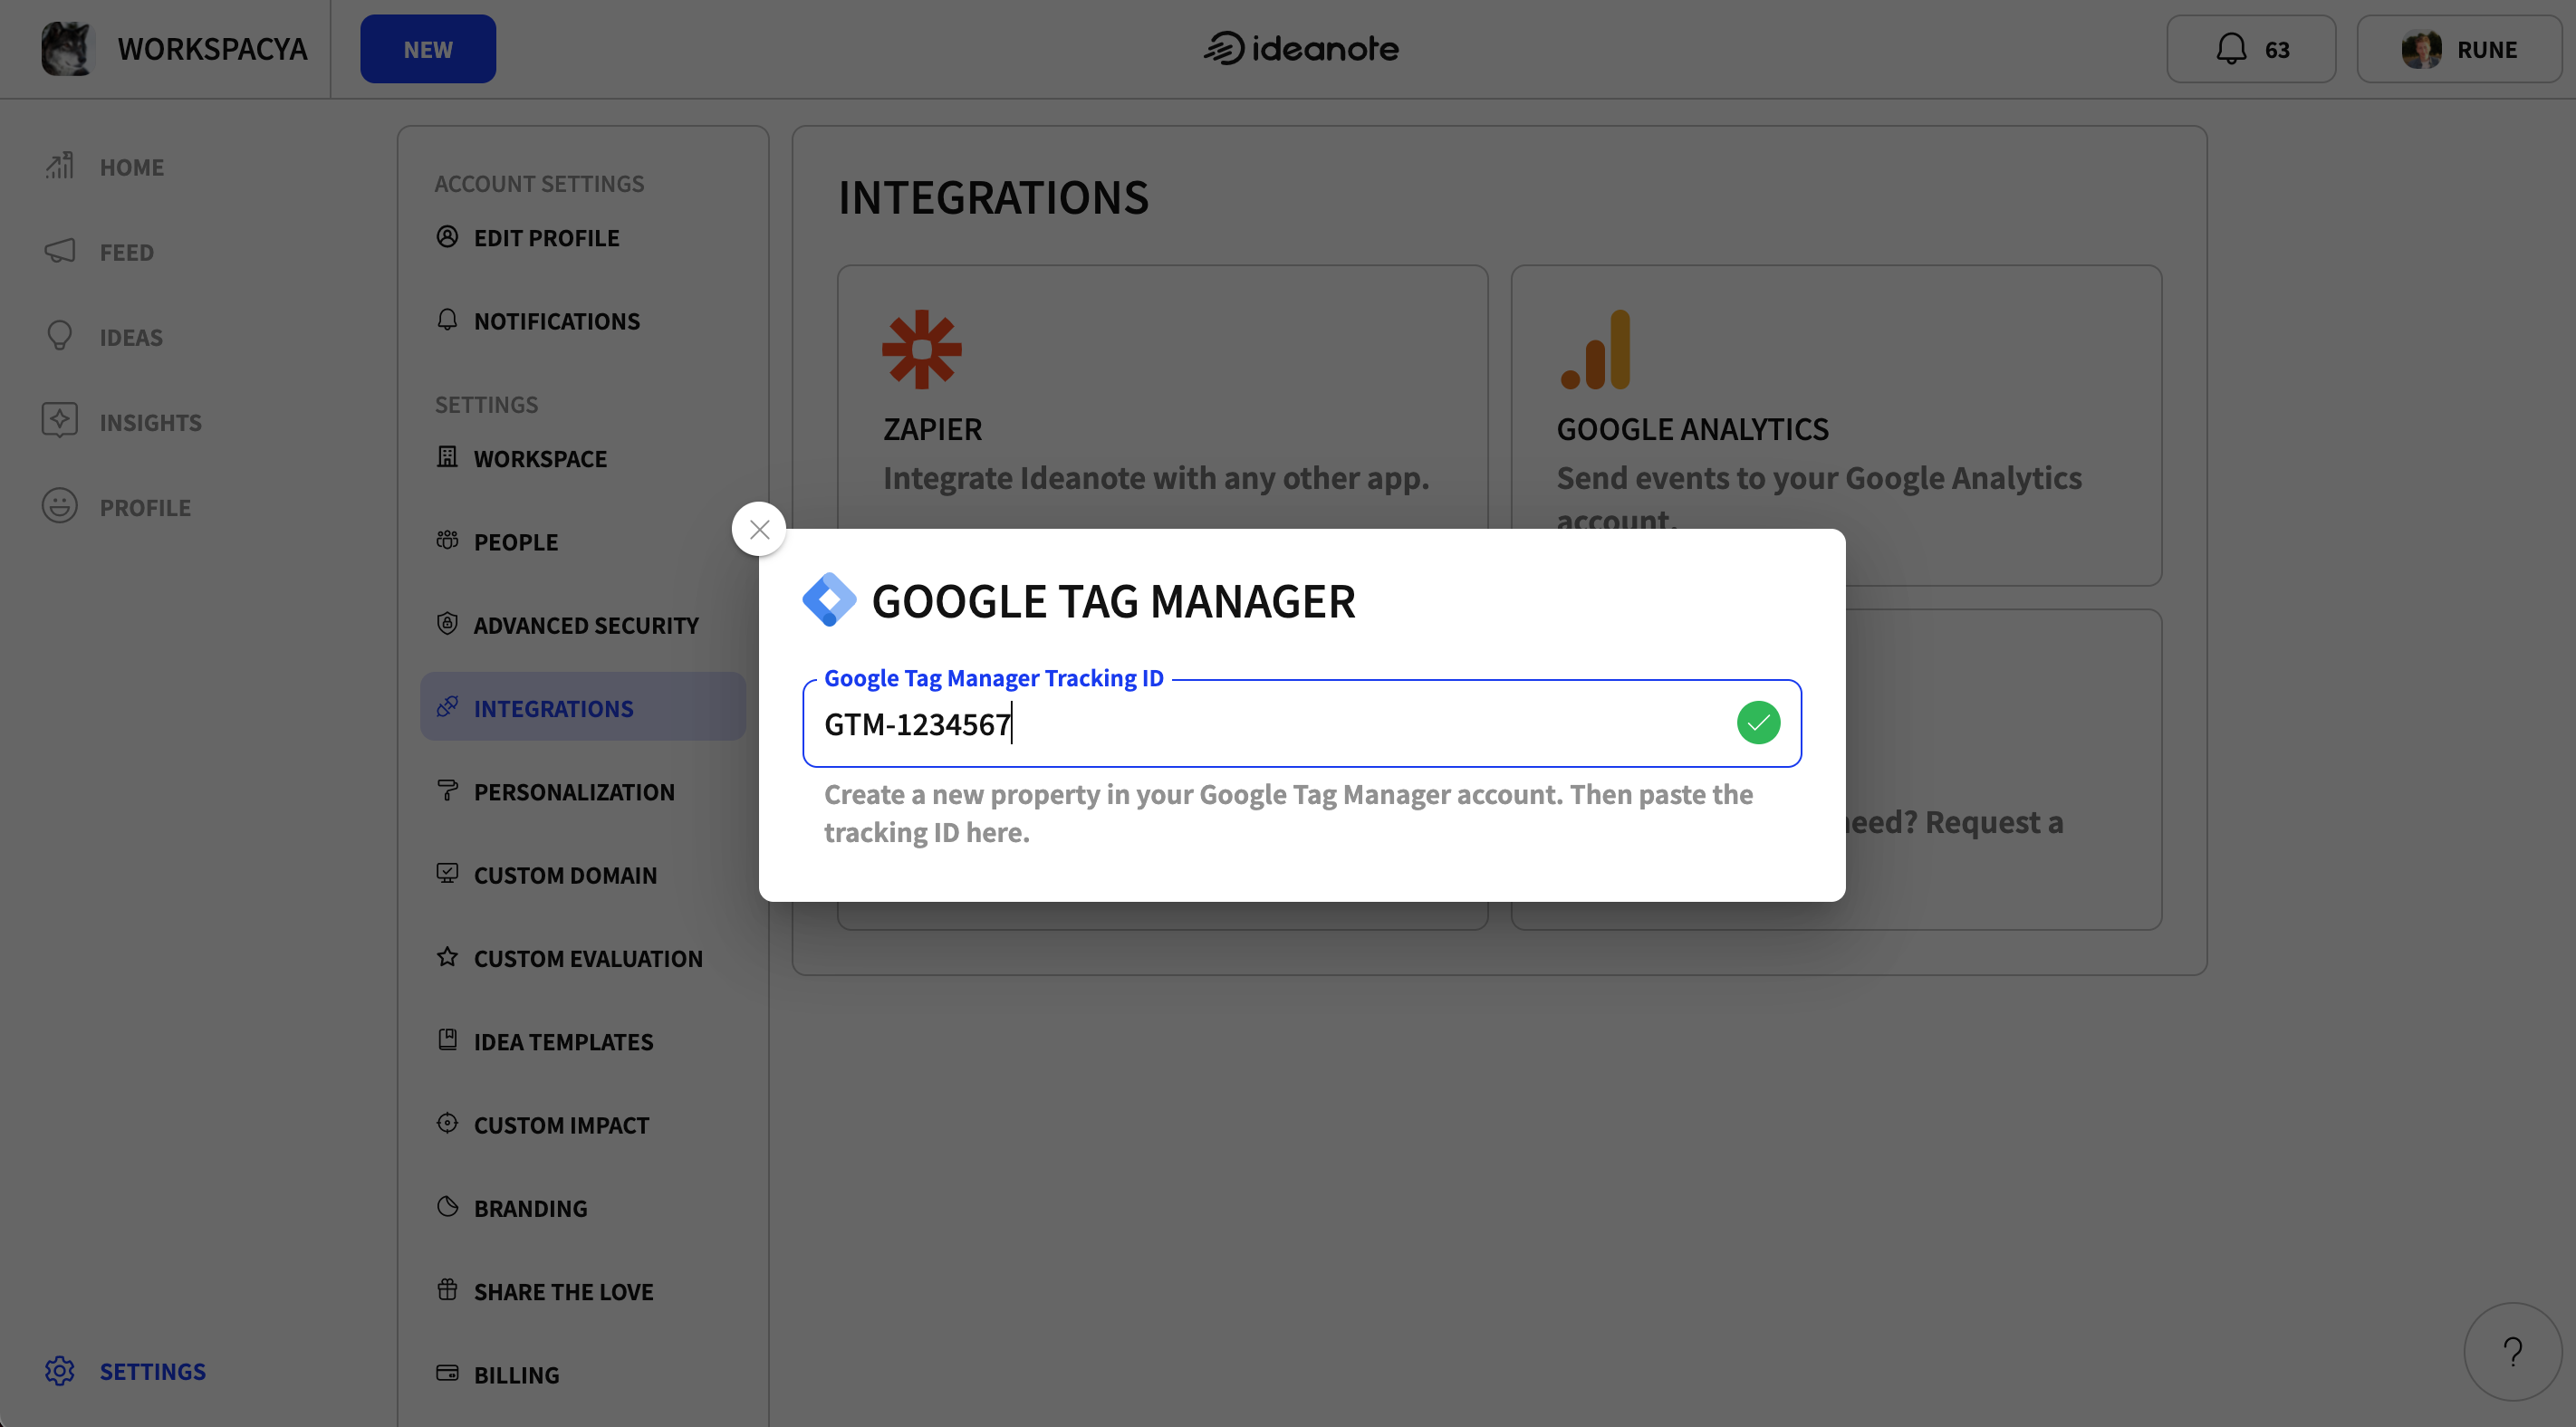Screen dimensions: 2576x1427
Task: Click the Custom Evaluation star icon
Action: [x=447, y=956]
